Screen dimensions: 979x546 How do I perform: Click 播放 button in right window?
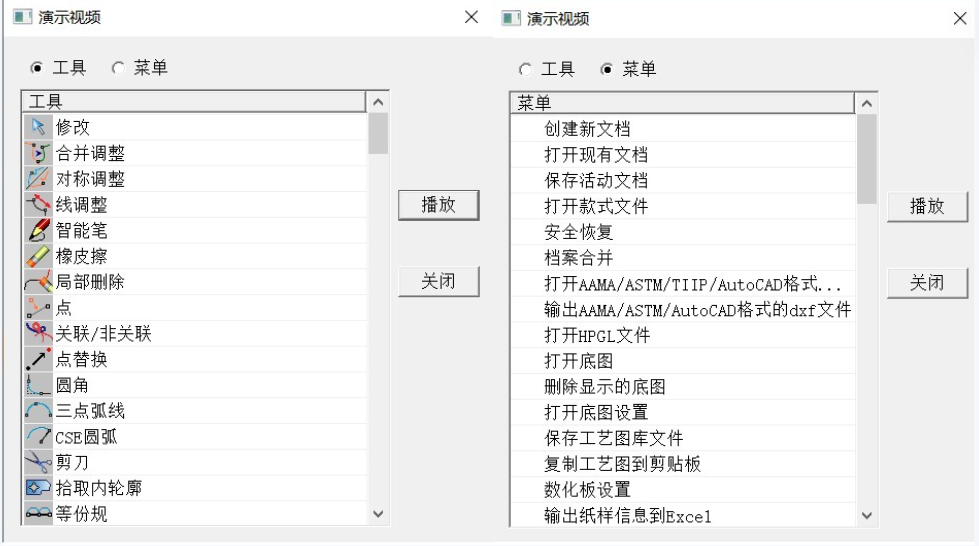pos(927,207)
